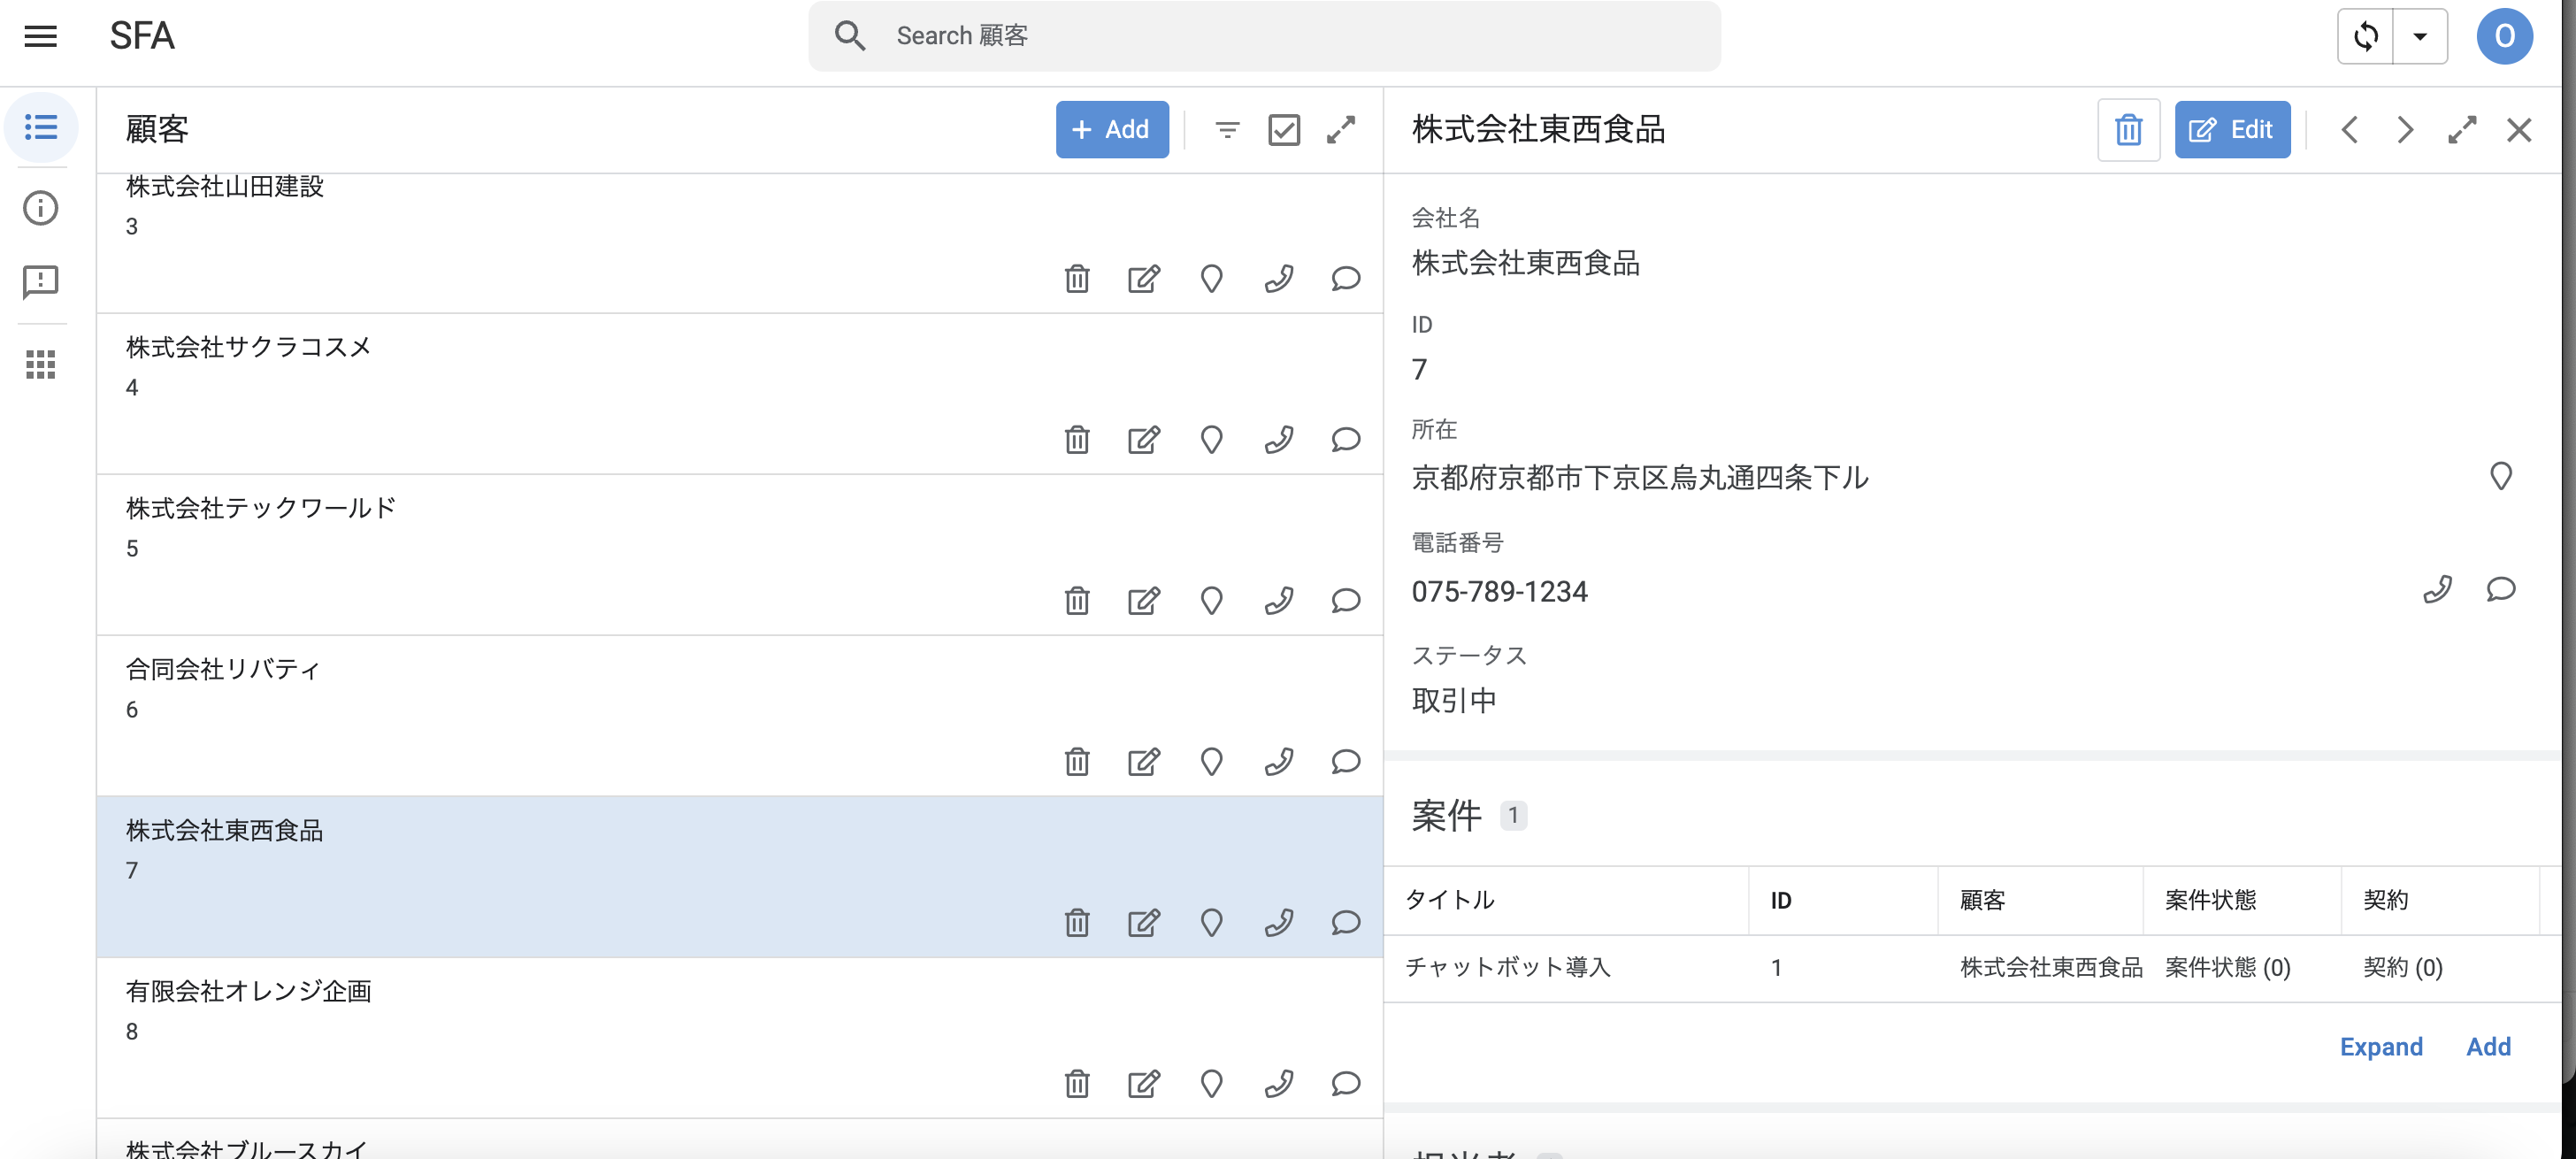
Task: Open map pin for 株式会社サクラコスメ
Action: point(1211,440)
